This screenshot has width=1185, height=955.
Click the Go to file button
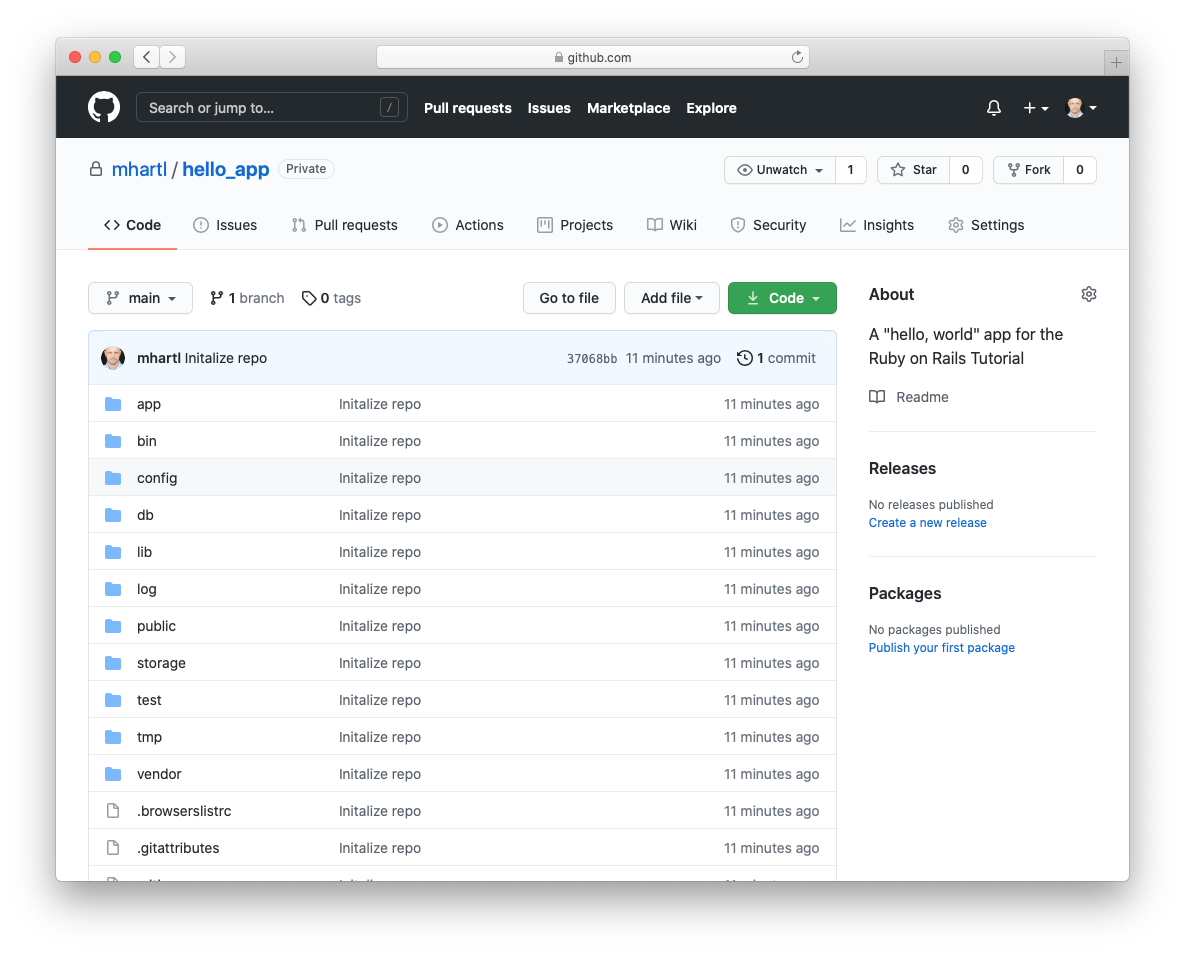[x=569, y=298]
